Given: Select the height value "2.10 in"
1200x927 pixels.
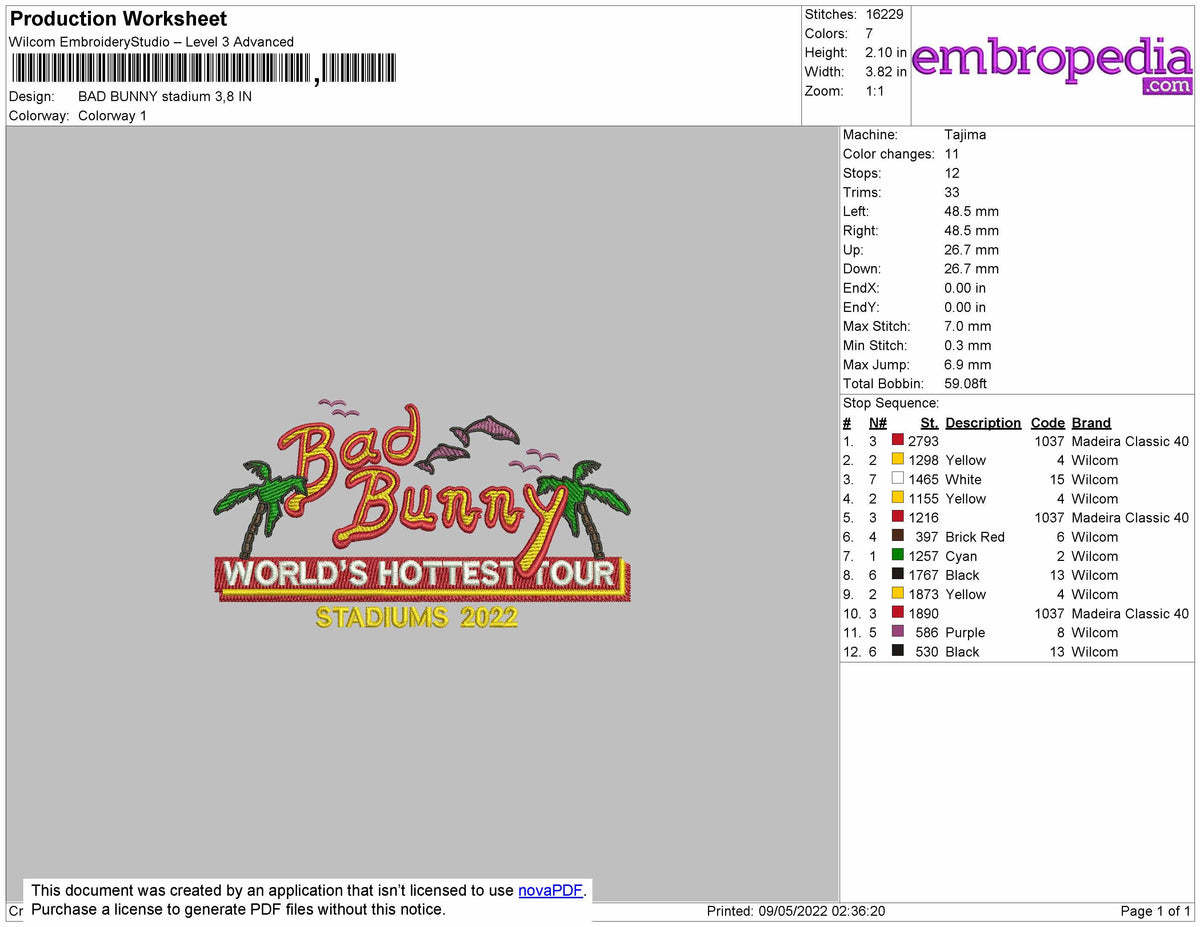Looking at the screenshot, I should (886, 53).
